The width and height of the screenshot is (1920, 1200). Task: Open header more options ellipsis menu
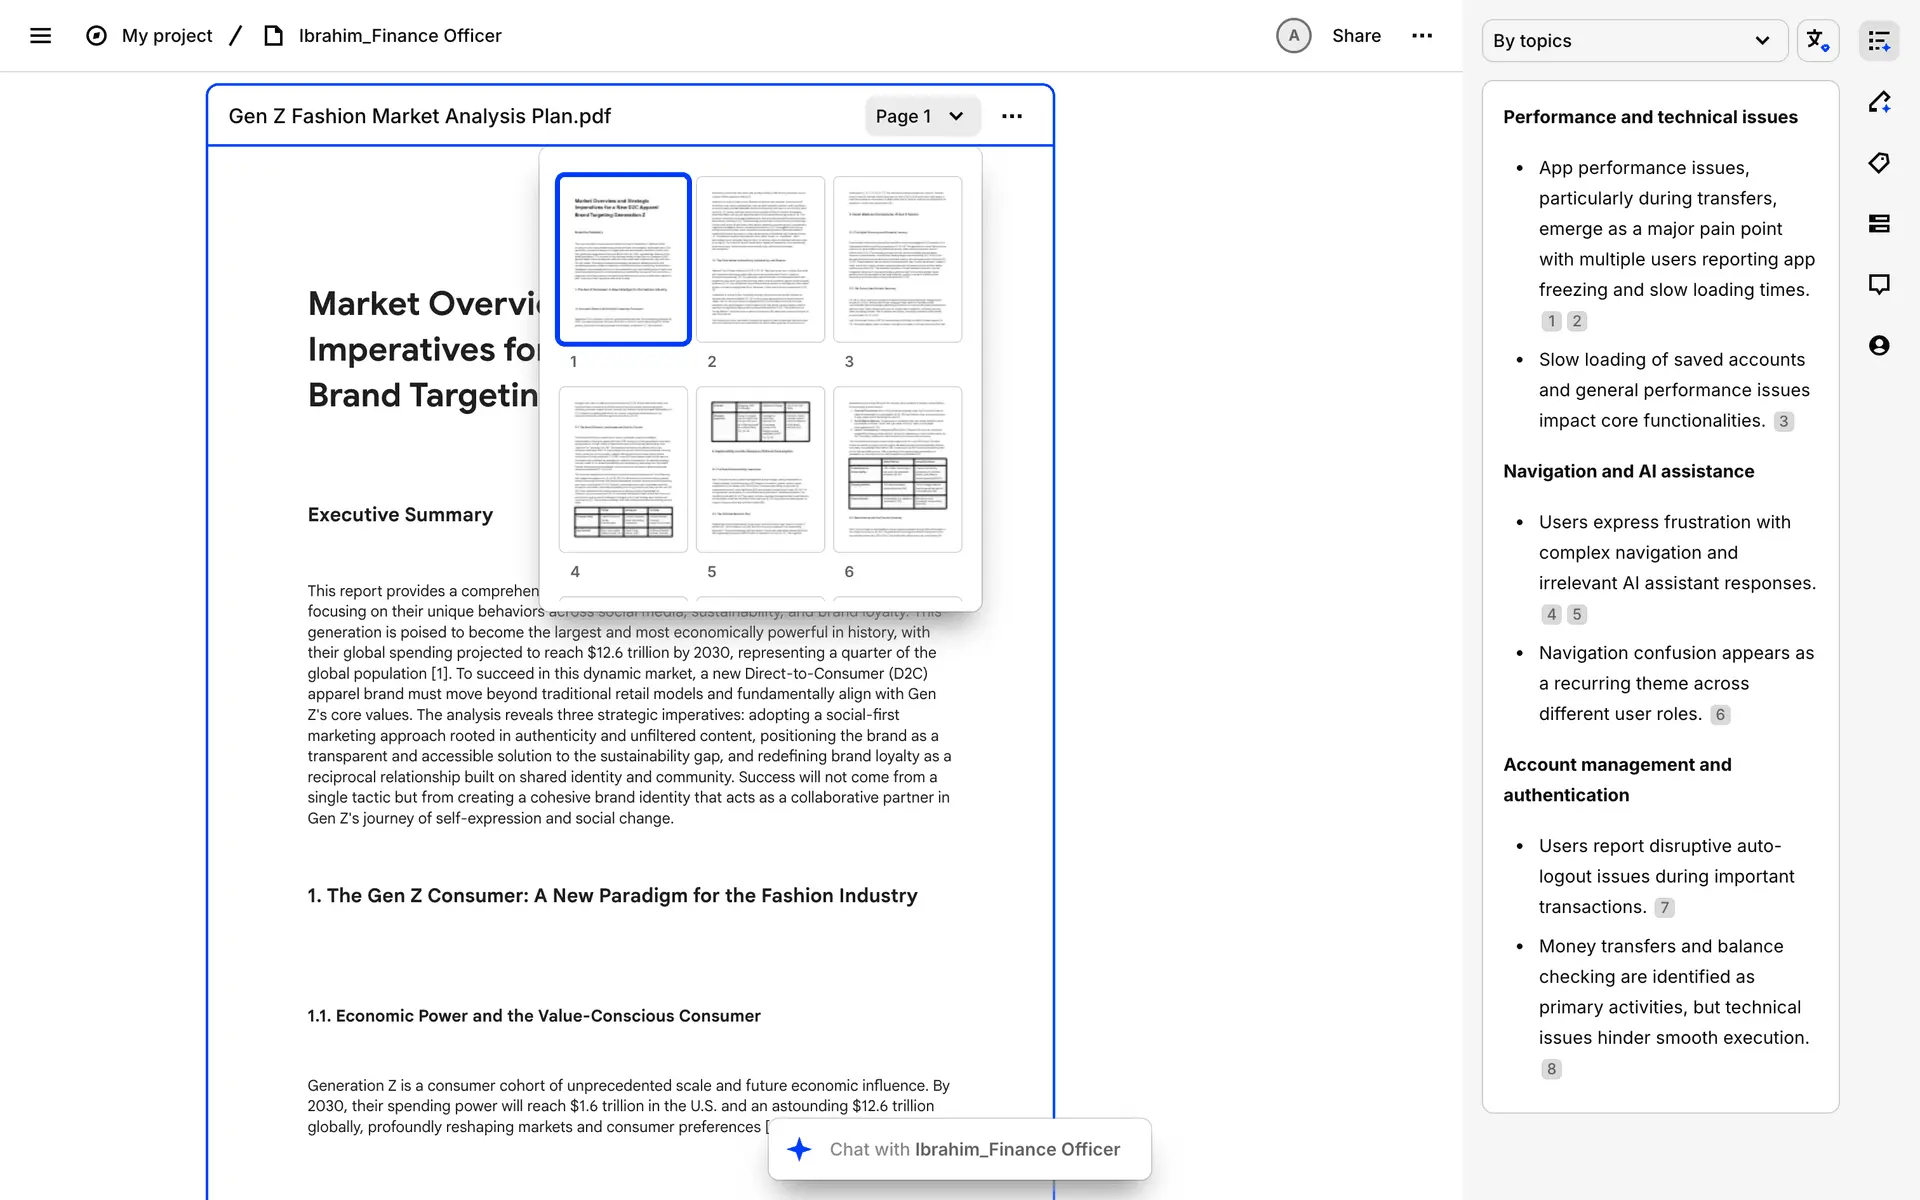(x=1421, y=36)
